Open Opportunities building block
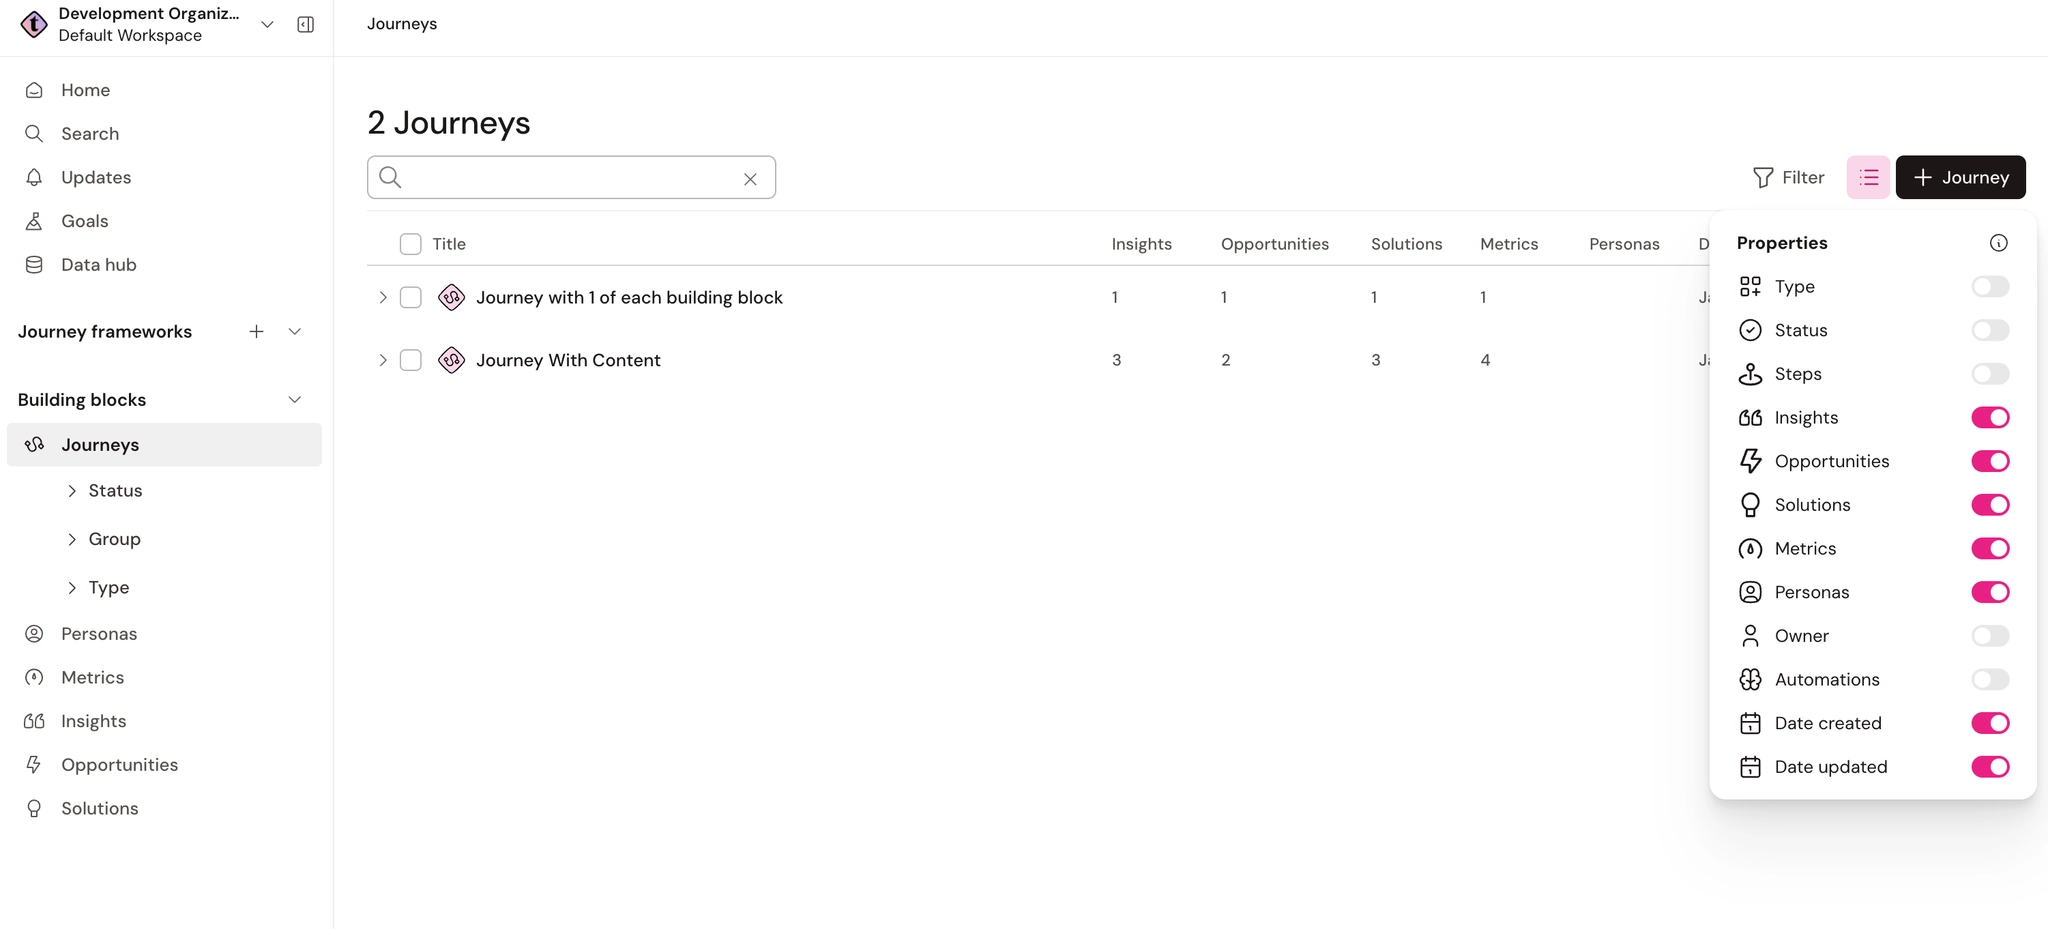 click(x=119, y=765)
